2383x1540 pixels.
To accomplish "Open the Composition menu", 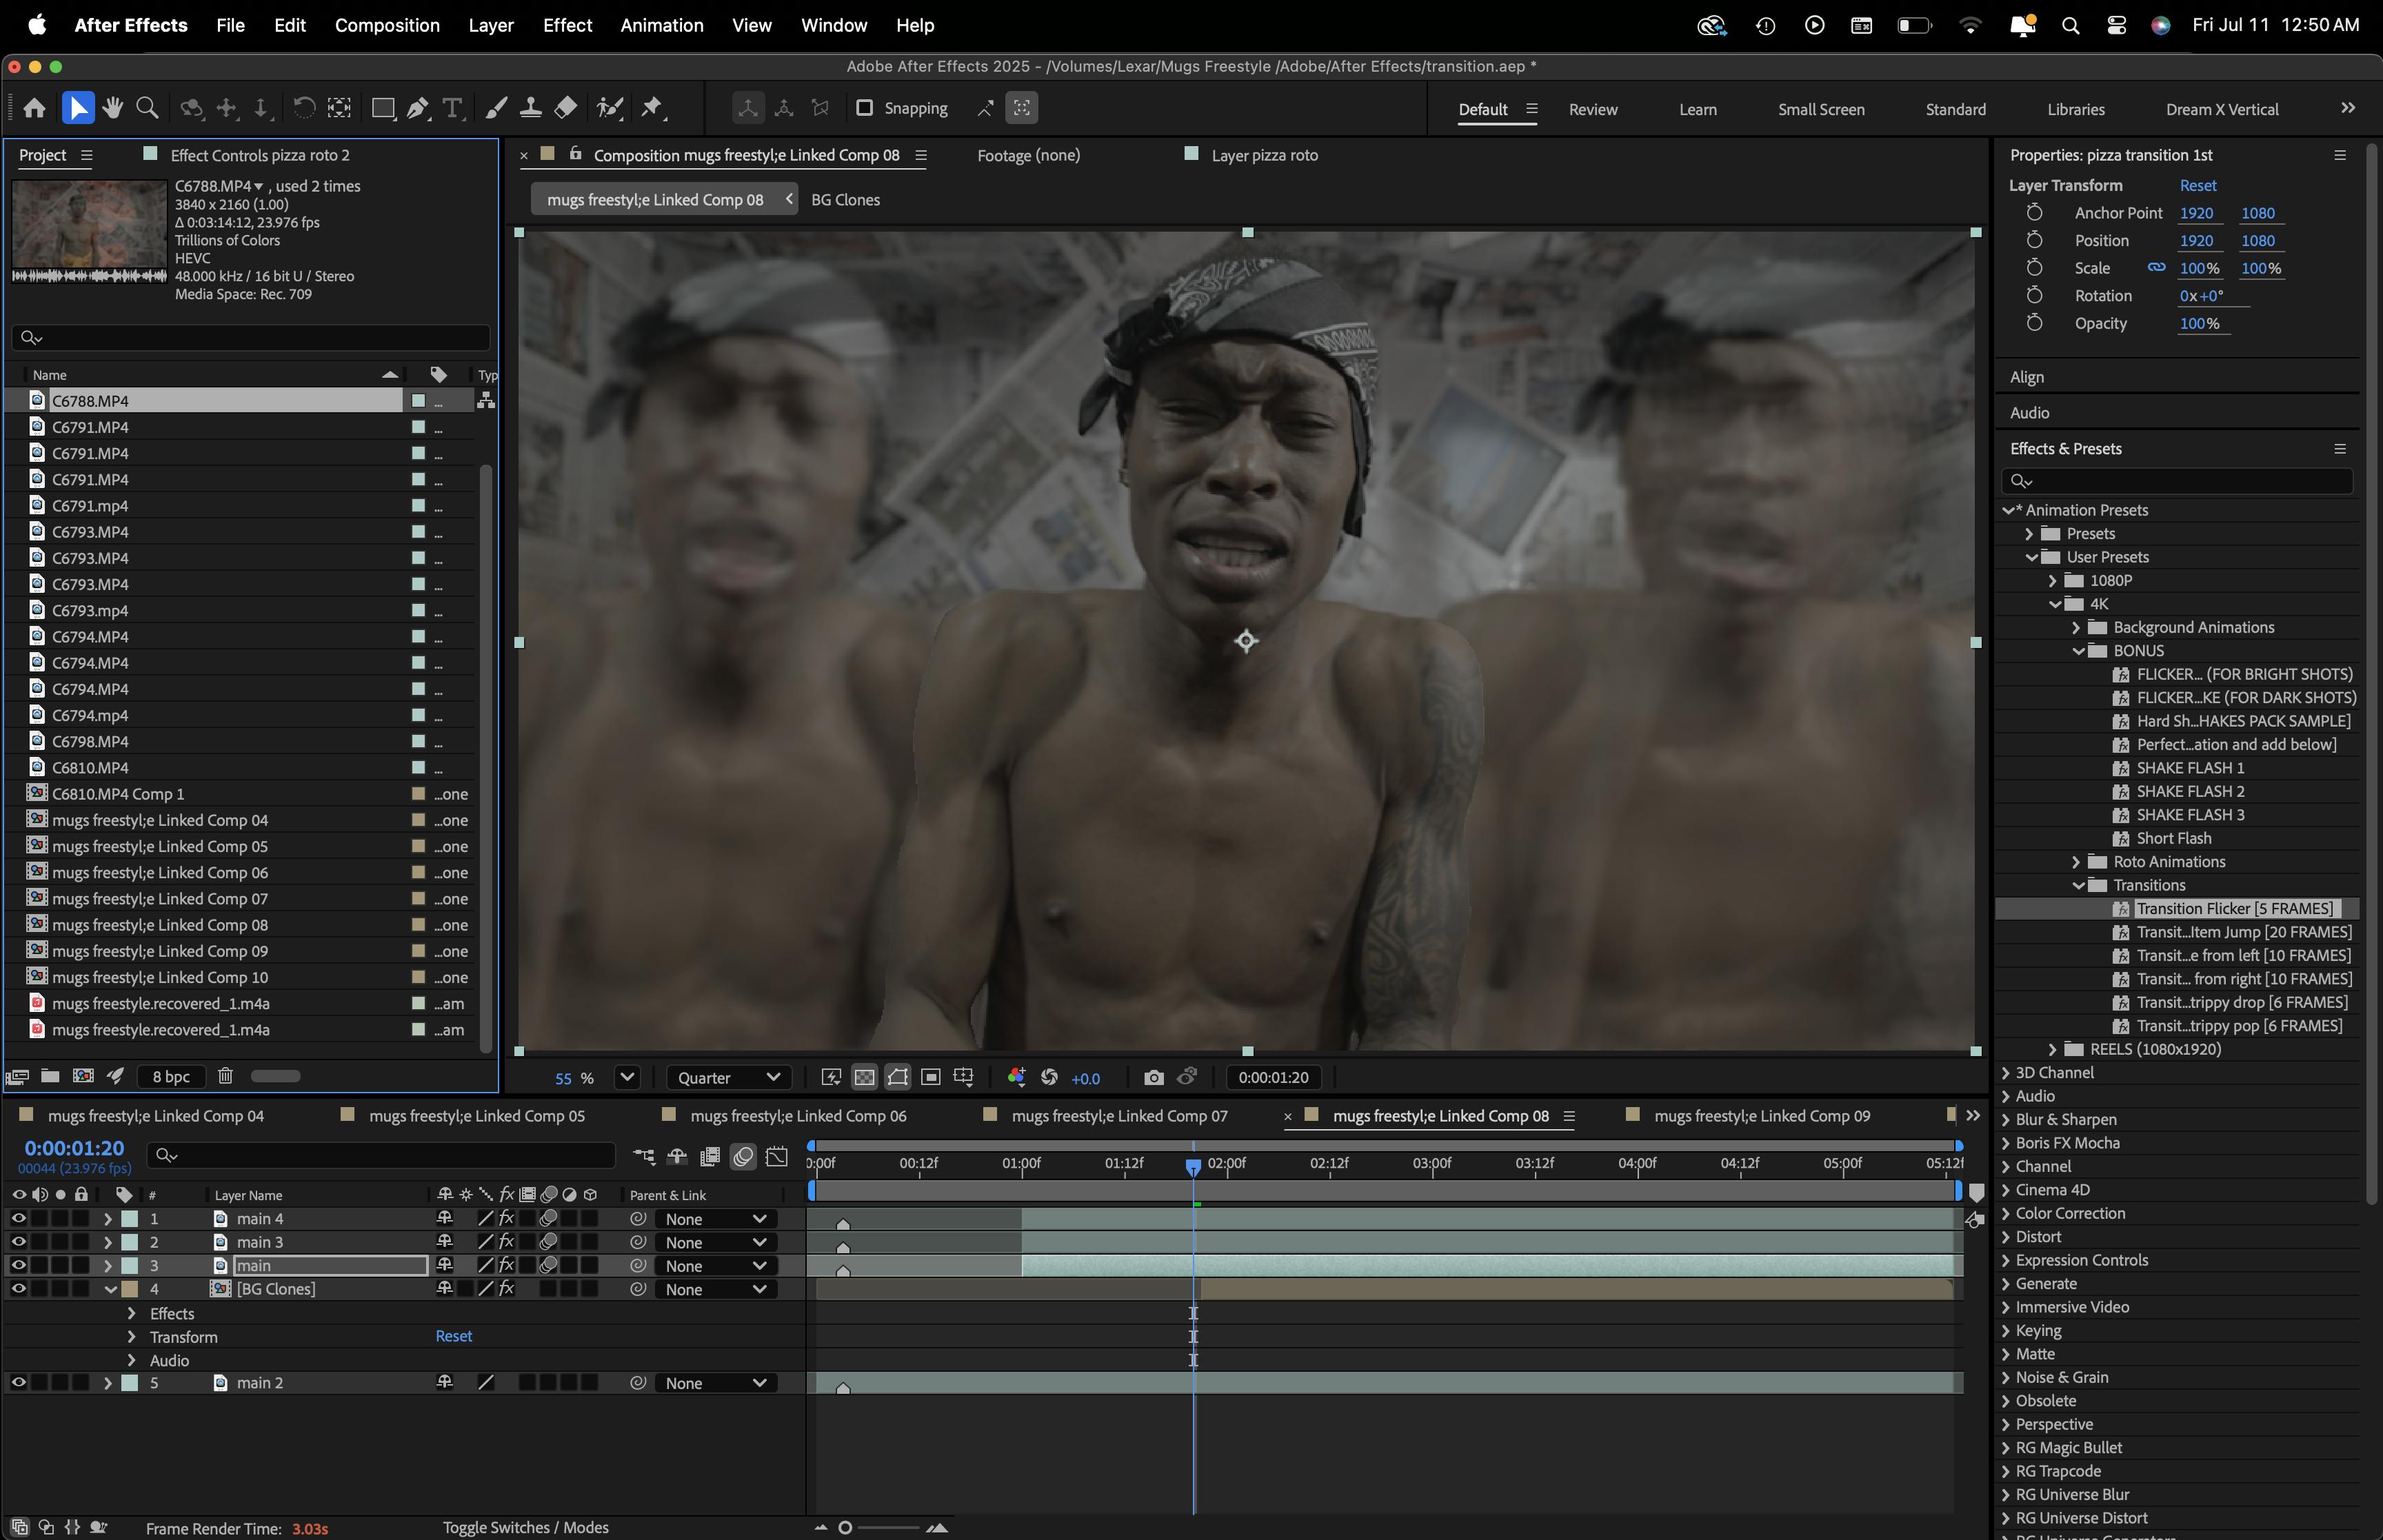I will click(x=387, y=25).
